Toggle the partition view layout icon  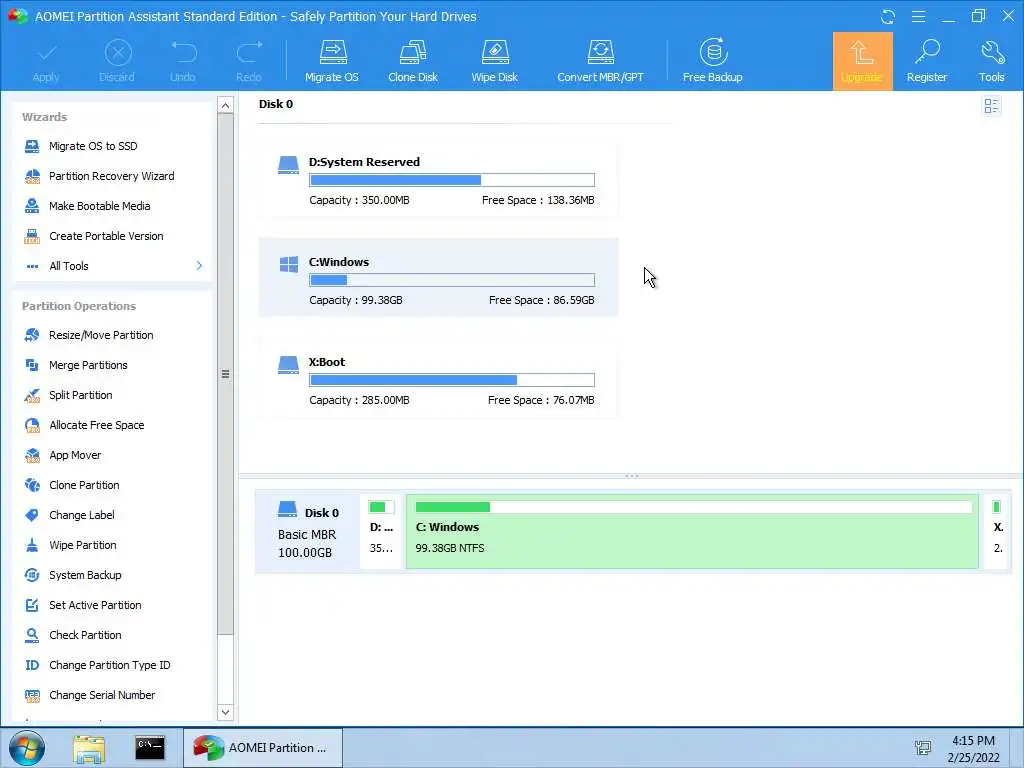coord(991,106)
